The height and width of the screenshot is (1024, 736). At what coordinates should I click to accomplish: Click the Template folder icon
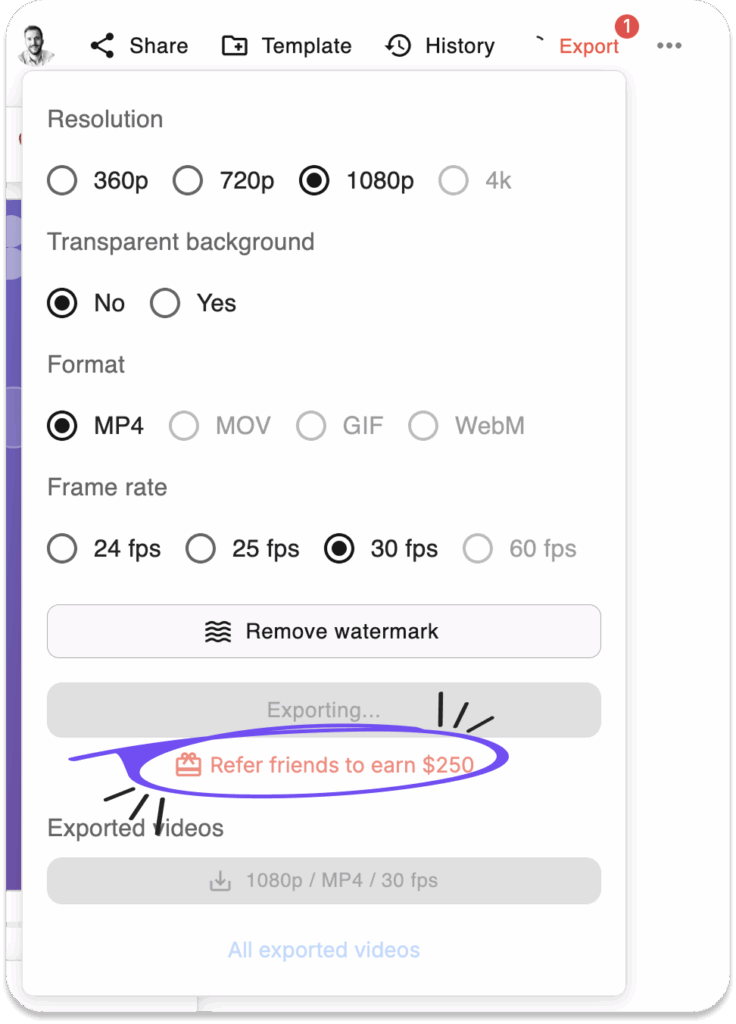click(235, 46)
